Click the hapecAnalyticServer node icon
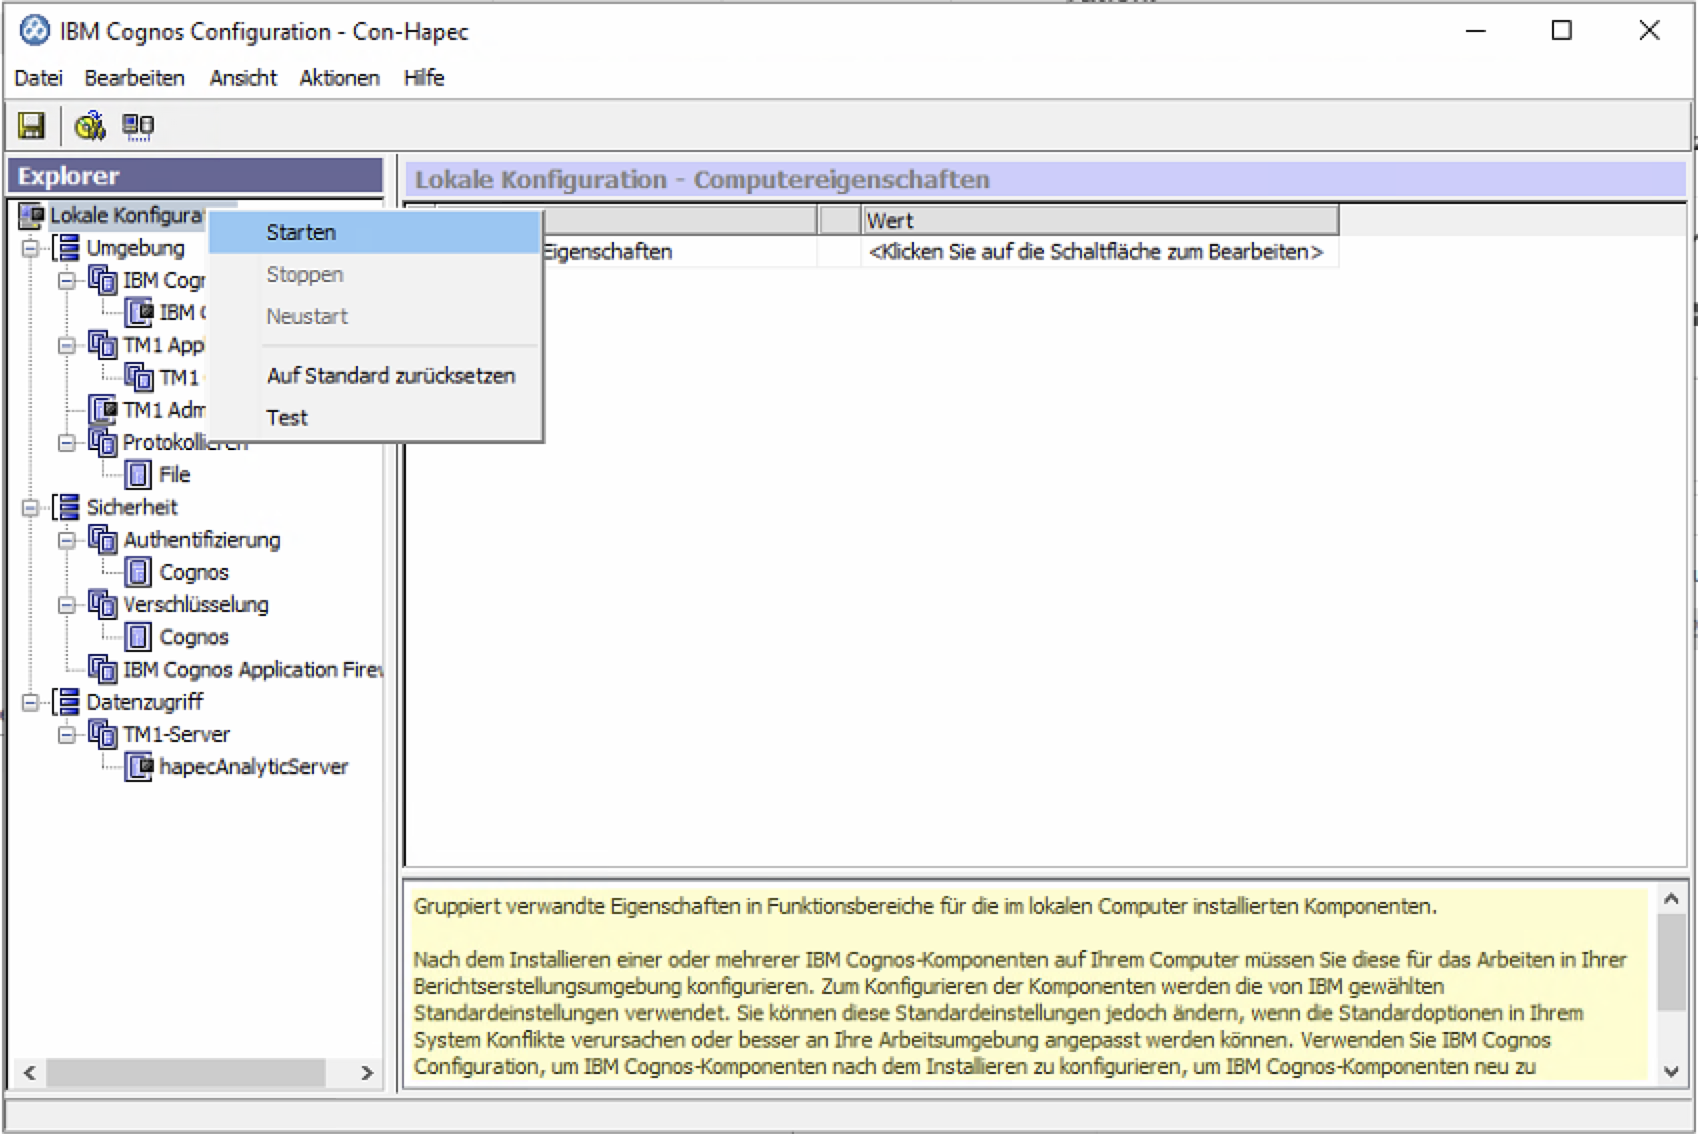Image resolution: width=1698 pixels, height=1134 pixels. coord(139,767)
